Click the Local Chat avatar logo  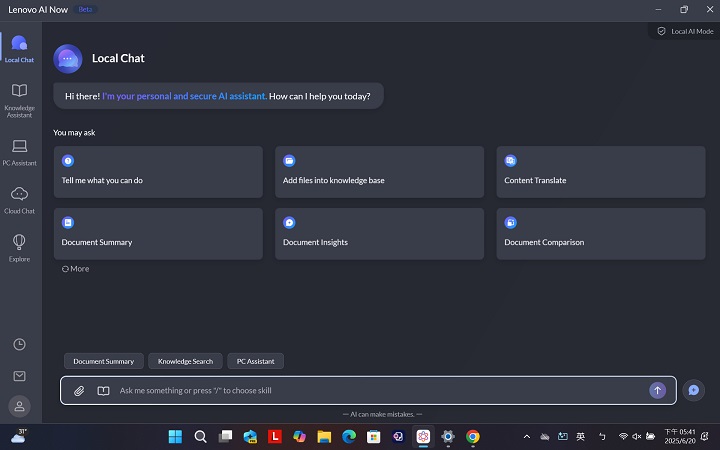click(x=68, y=58)
